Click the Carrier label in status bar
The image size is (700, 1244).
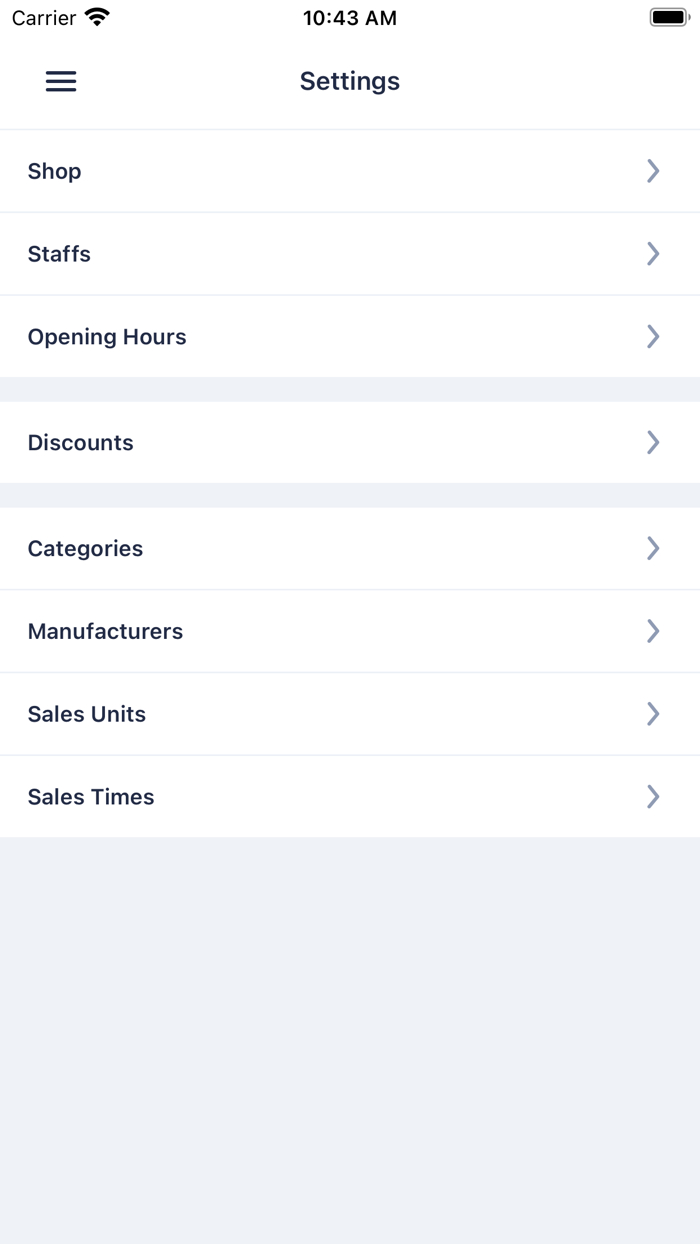[x=42, y=17]
